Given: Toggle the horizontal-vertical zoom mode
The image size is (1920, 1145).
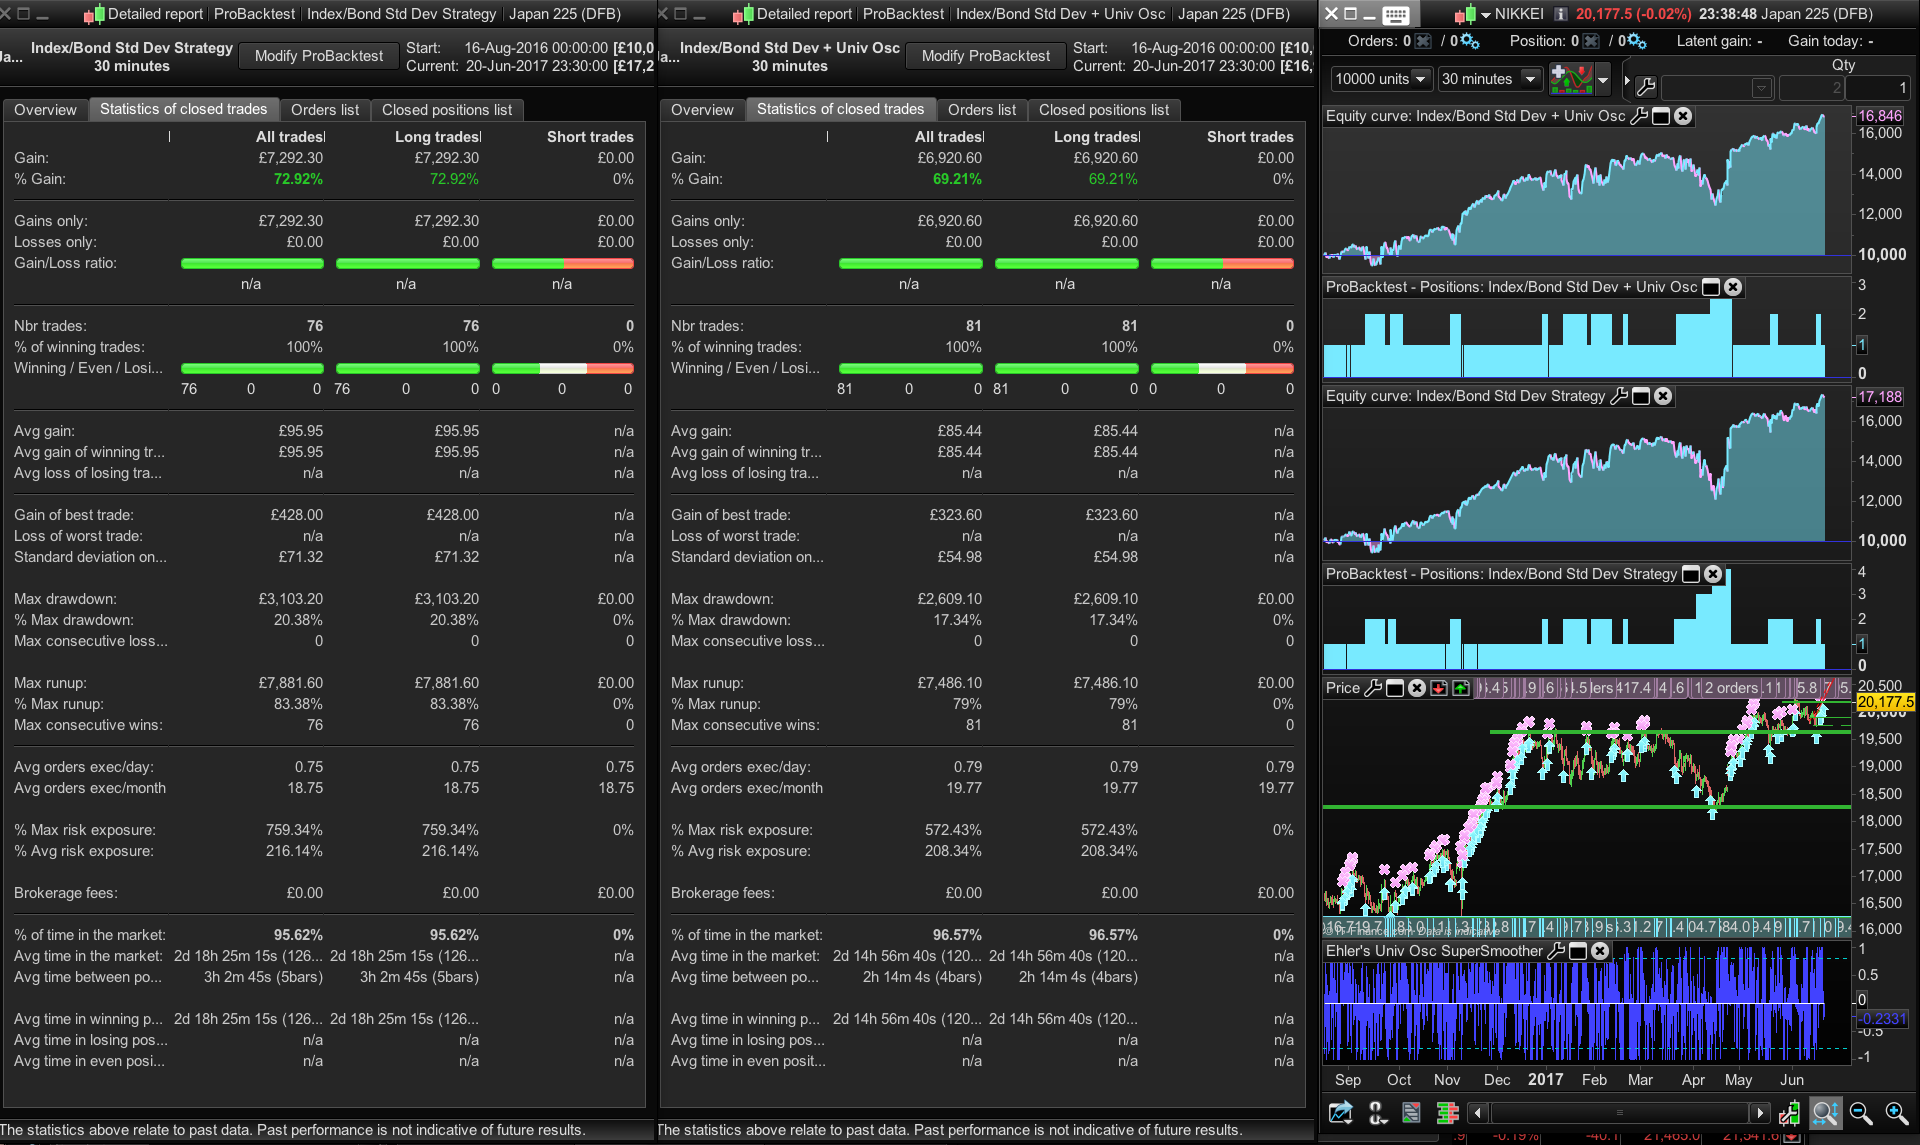Looking at the screenshot, I should coord(1825,1113).
